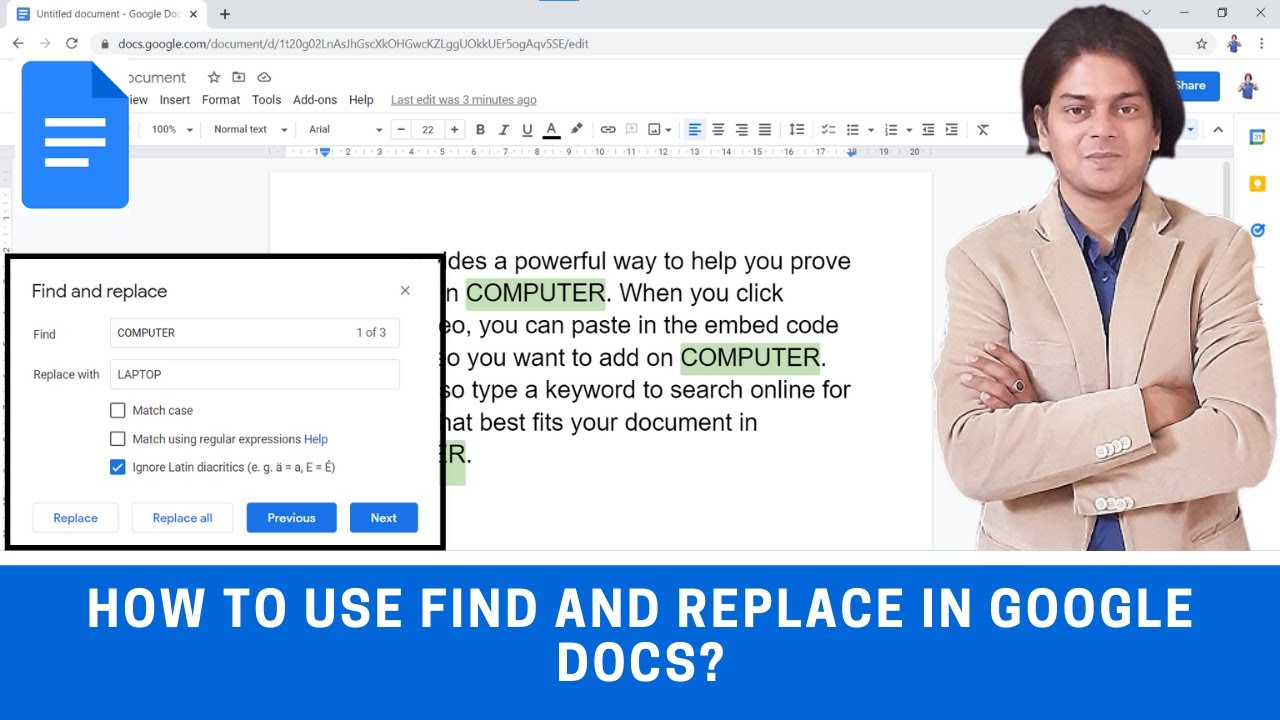Open the regular expressions Help link
The image size is (1280, 720).
point(316,439)
